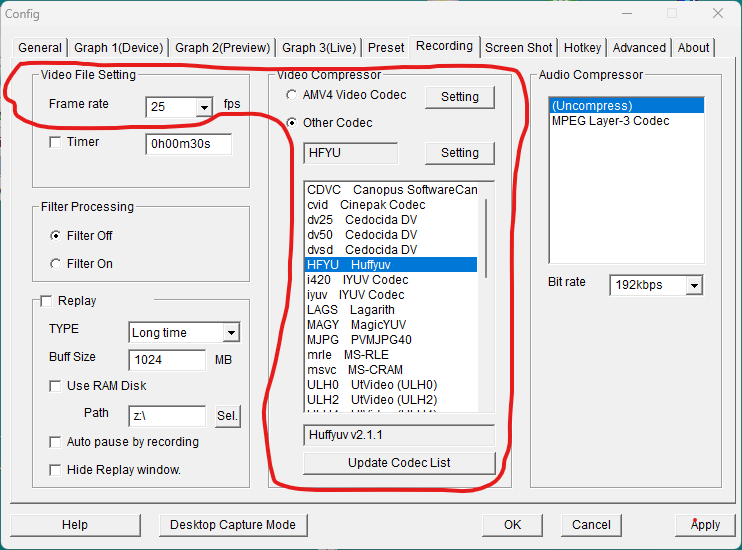Image resolution: width=742 pixels, height=550 pixels.
Task: Select dv25 Cedocida DV codec
Action: [391, 220]
